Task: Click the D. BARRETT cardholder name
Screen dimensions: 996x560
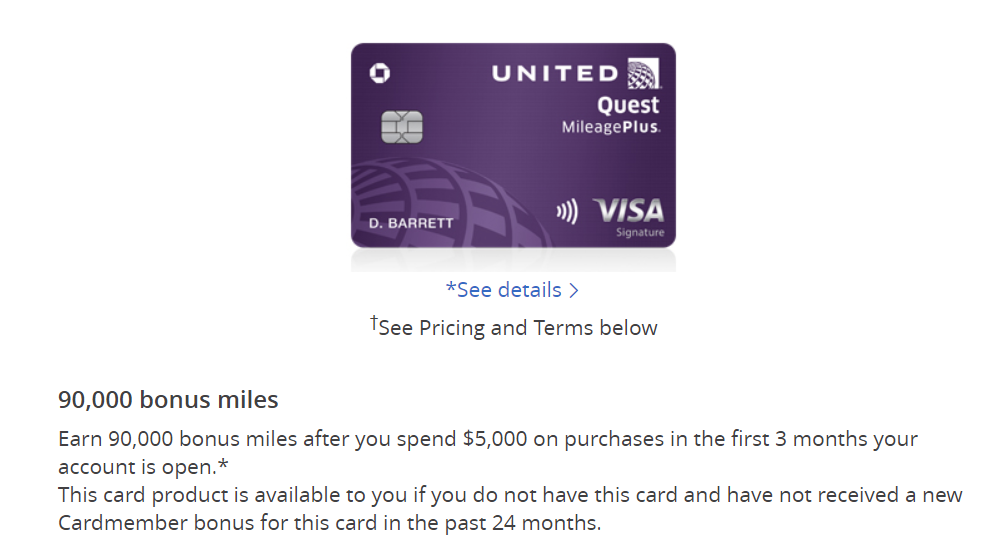Action: 411,223
